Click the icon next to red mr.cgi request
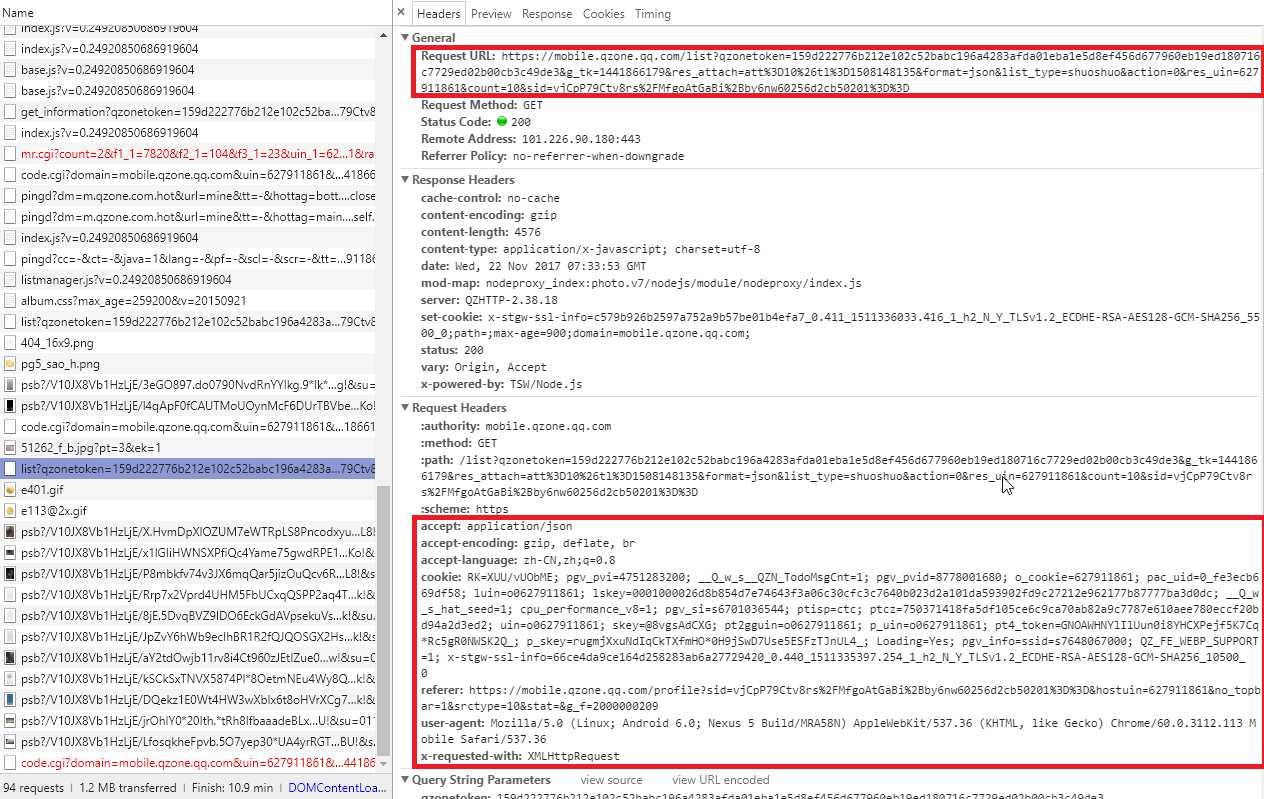The width and height of the screenshot is (1264, 799). [x=10, y=154]
